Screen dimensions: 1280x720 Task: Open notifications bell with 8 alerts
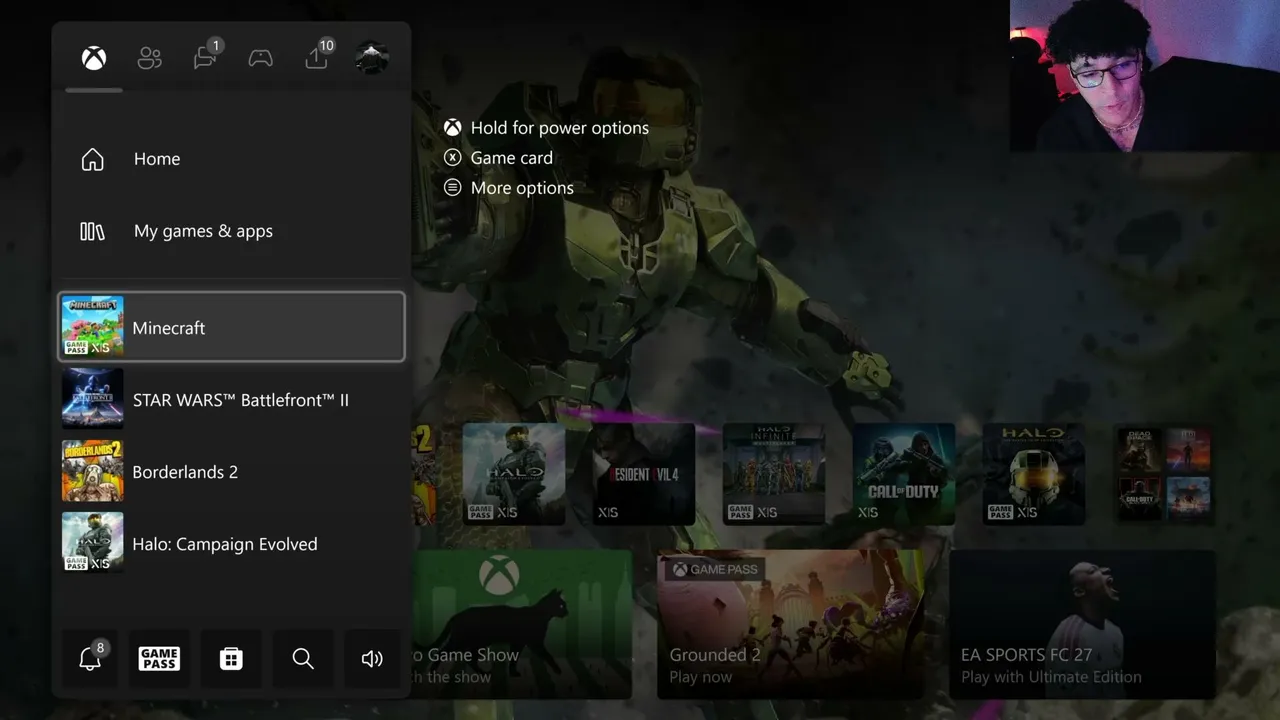coord(90,658)
